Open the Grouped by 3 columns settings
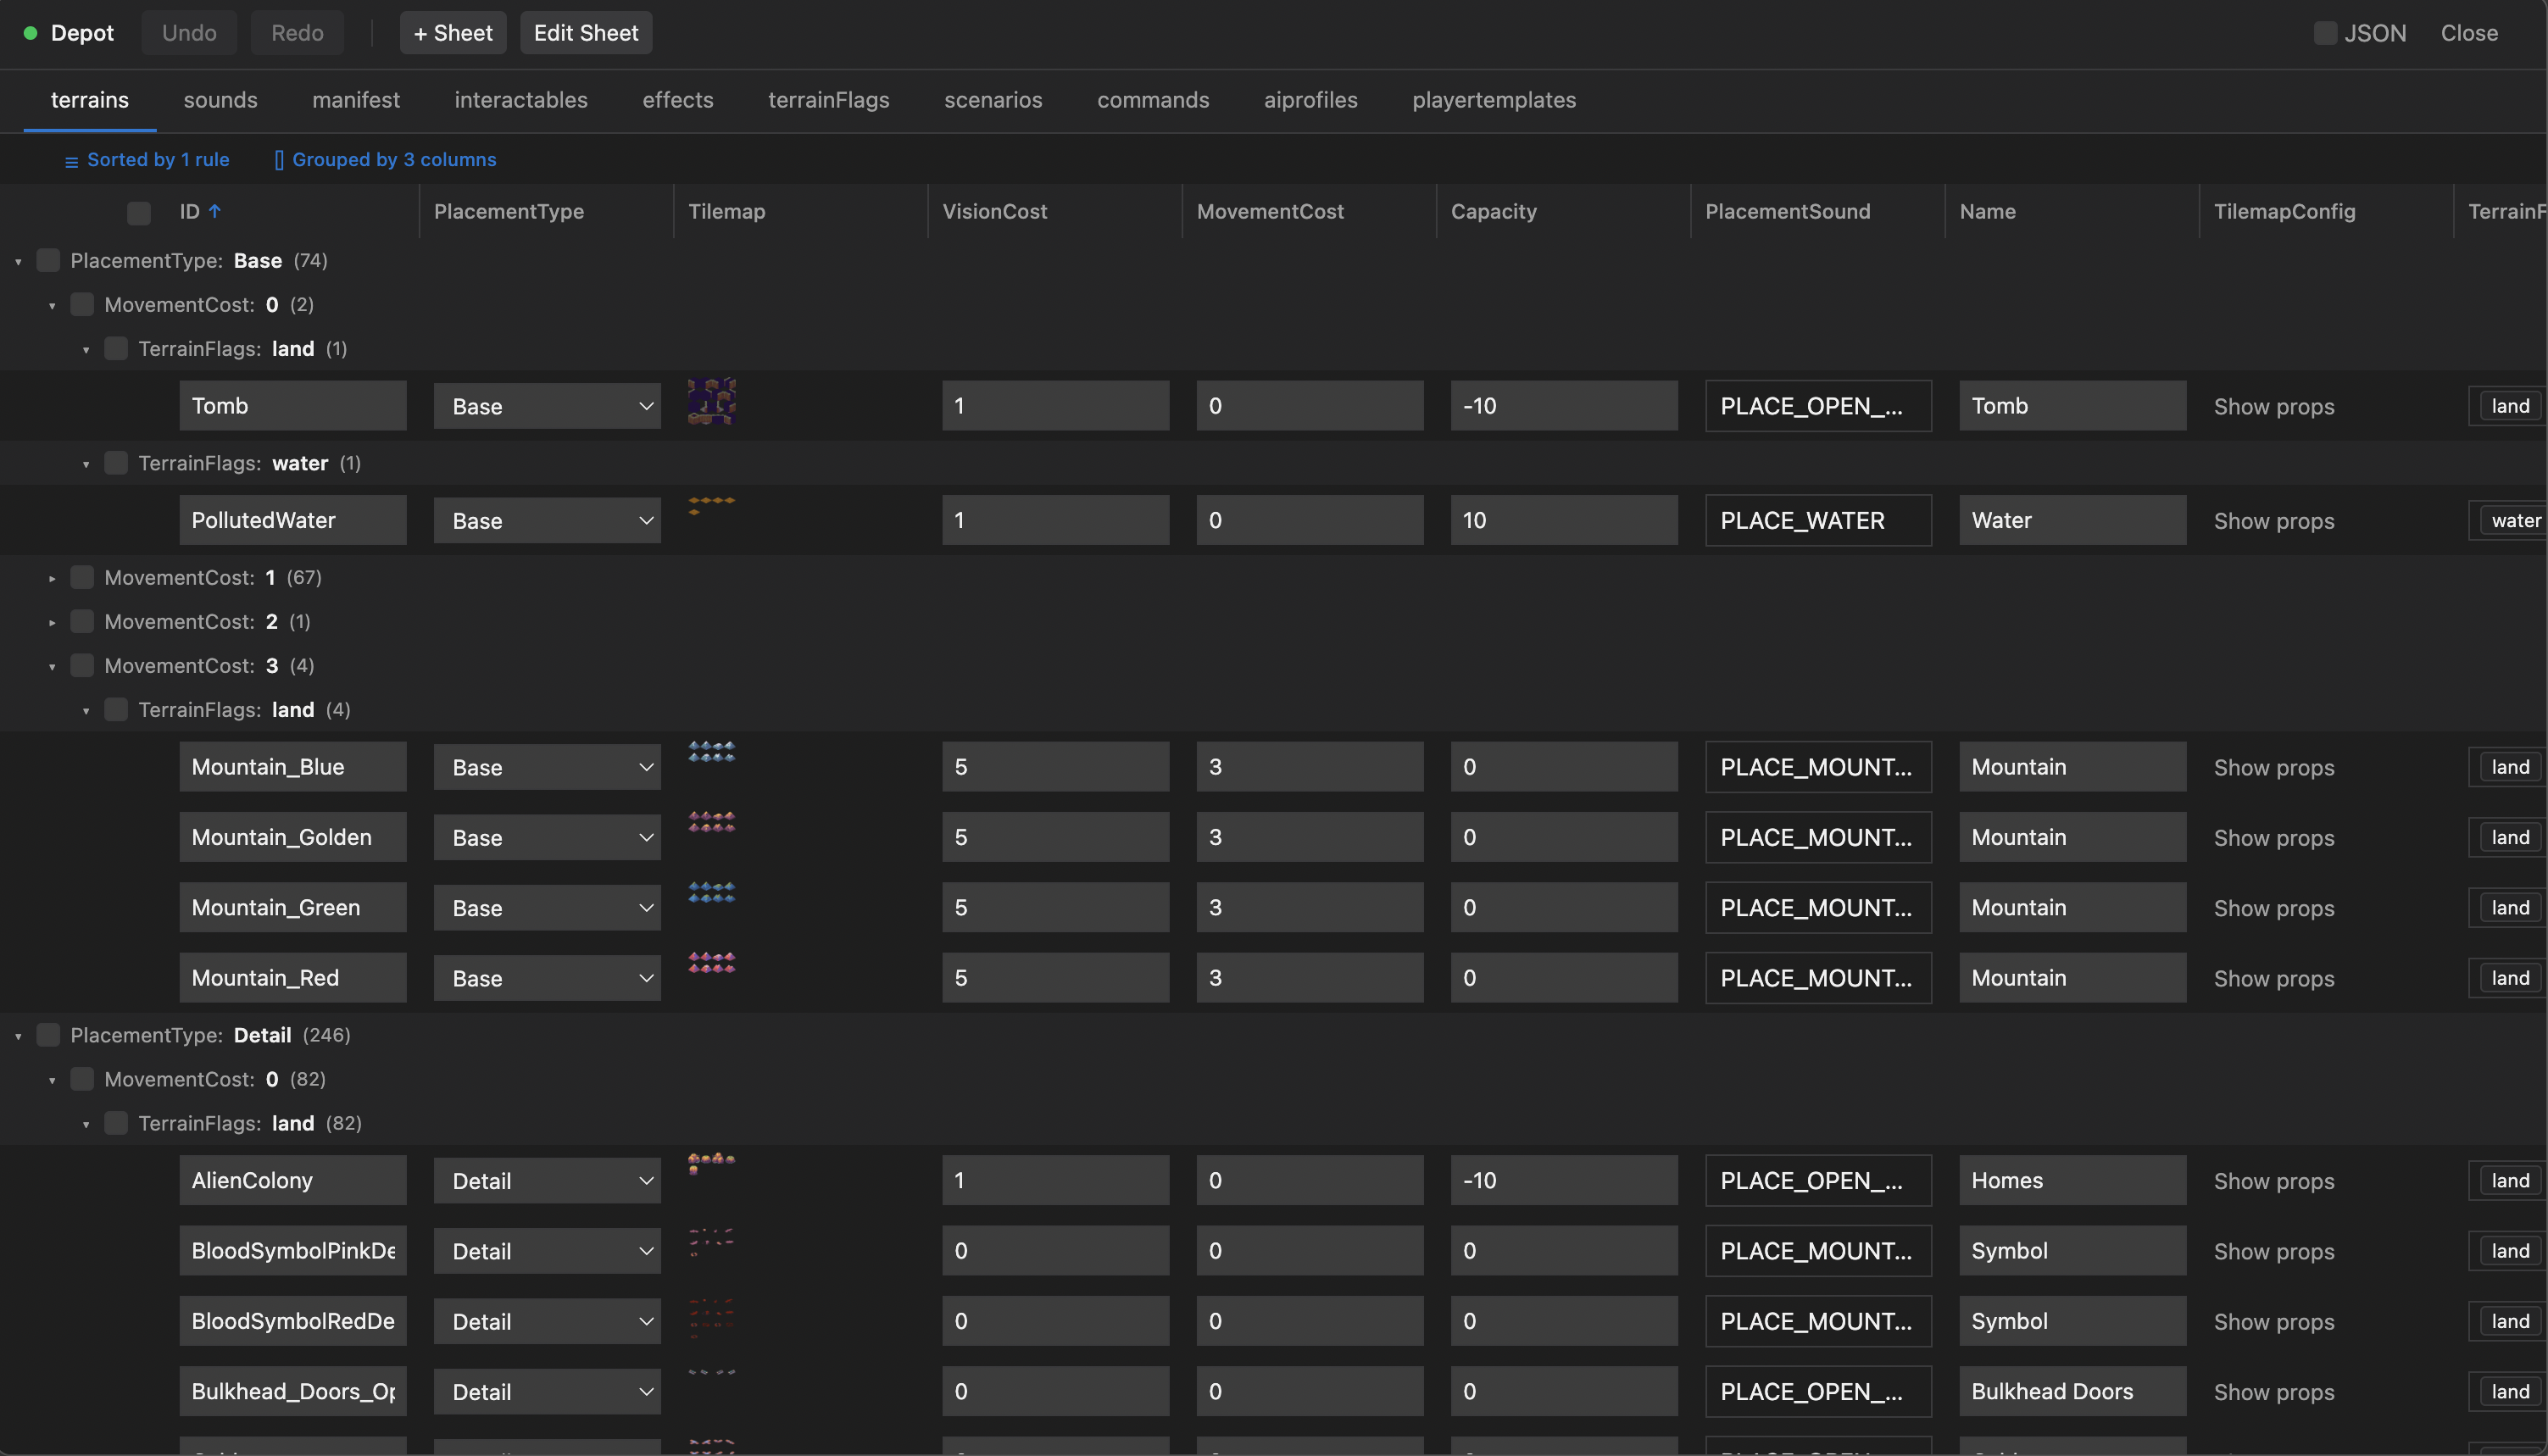 385,160
